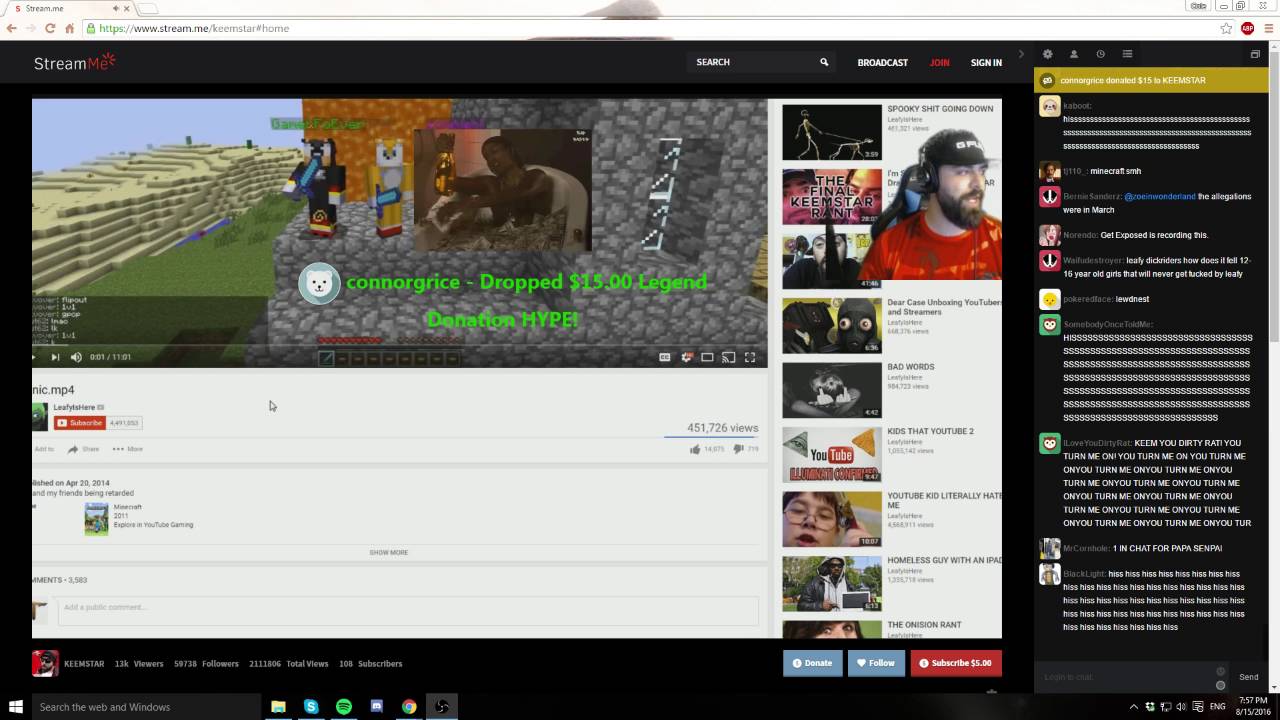Viewport: 1280px width, 720px height.
Task: Dislike the video with thumbs down
Action: click(738, 449)
